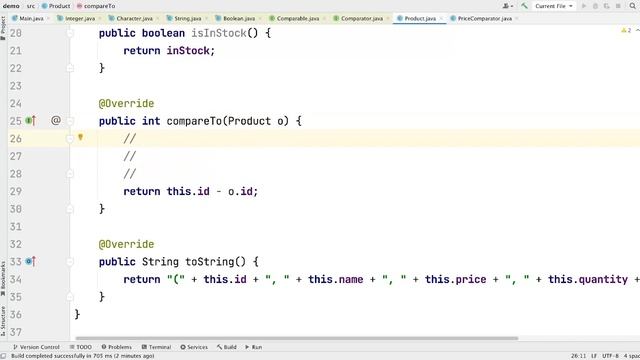Click the 26:11 cursor position indicator
The height and width of the screenshot is (360, 640).
click(578, 356)
